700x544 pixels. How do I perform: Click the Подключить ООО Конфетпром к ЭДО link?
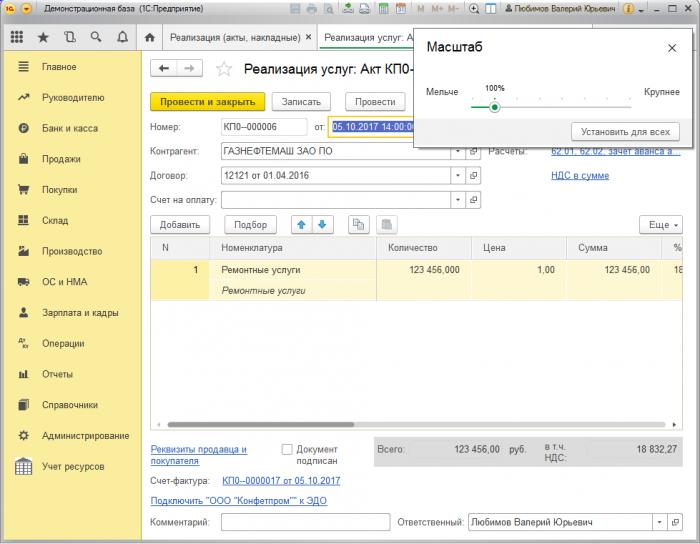[x=238, y=501]
